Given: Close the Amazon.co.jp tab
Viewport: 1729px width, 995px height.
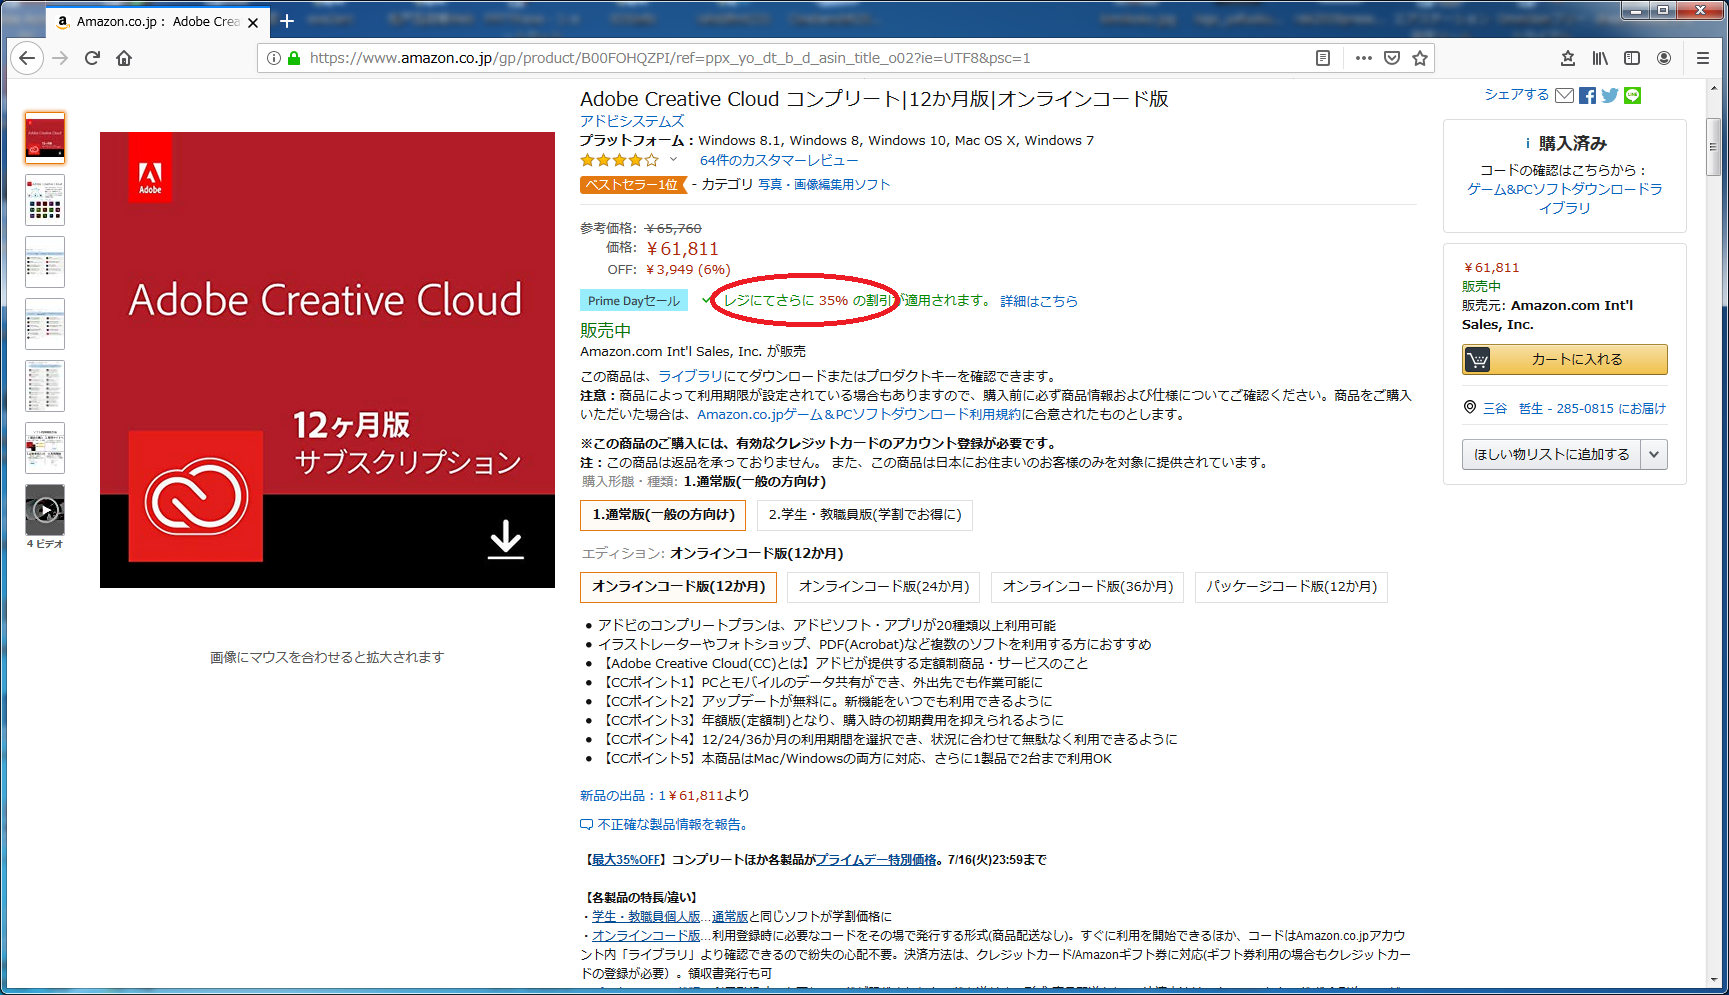Looking at the screenshot, I should point(253,22).
